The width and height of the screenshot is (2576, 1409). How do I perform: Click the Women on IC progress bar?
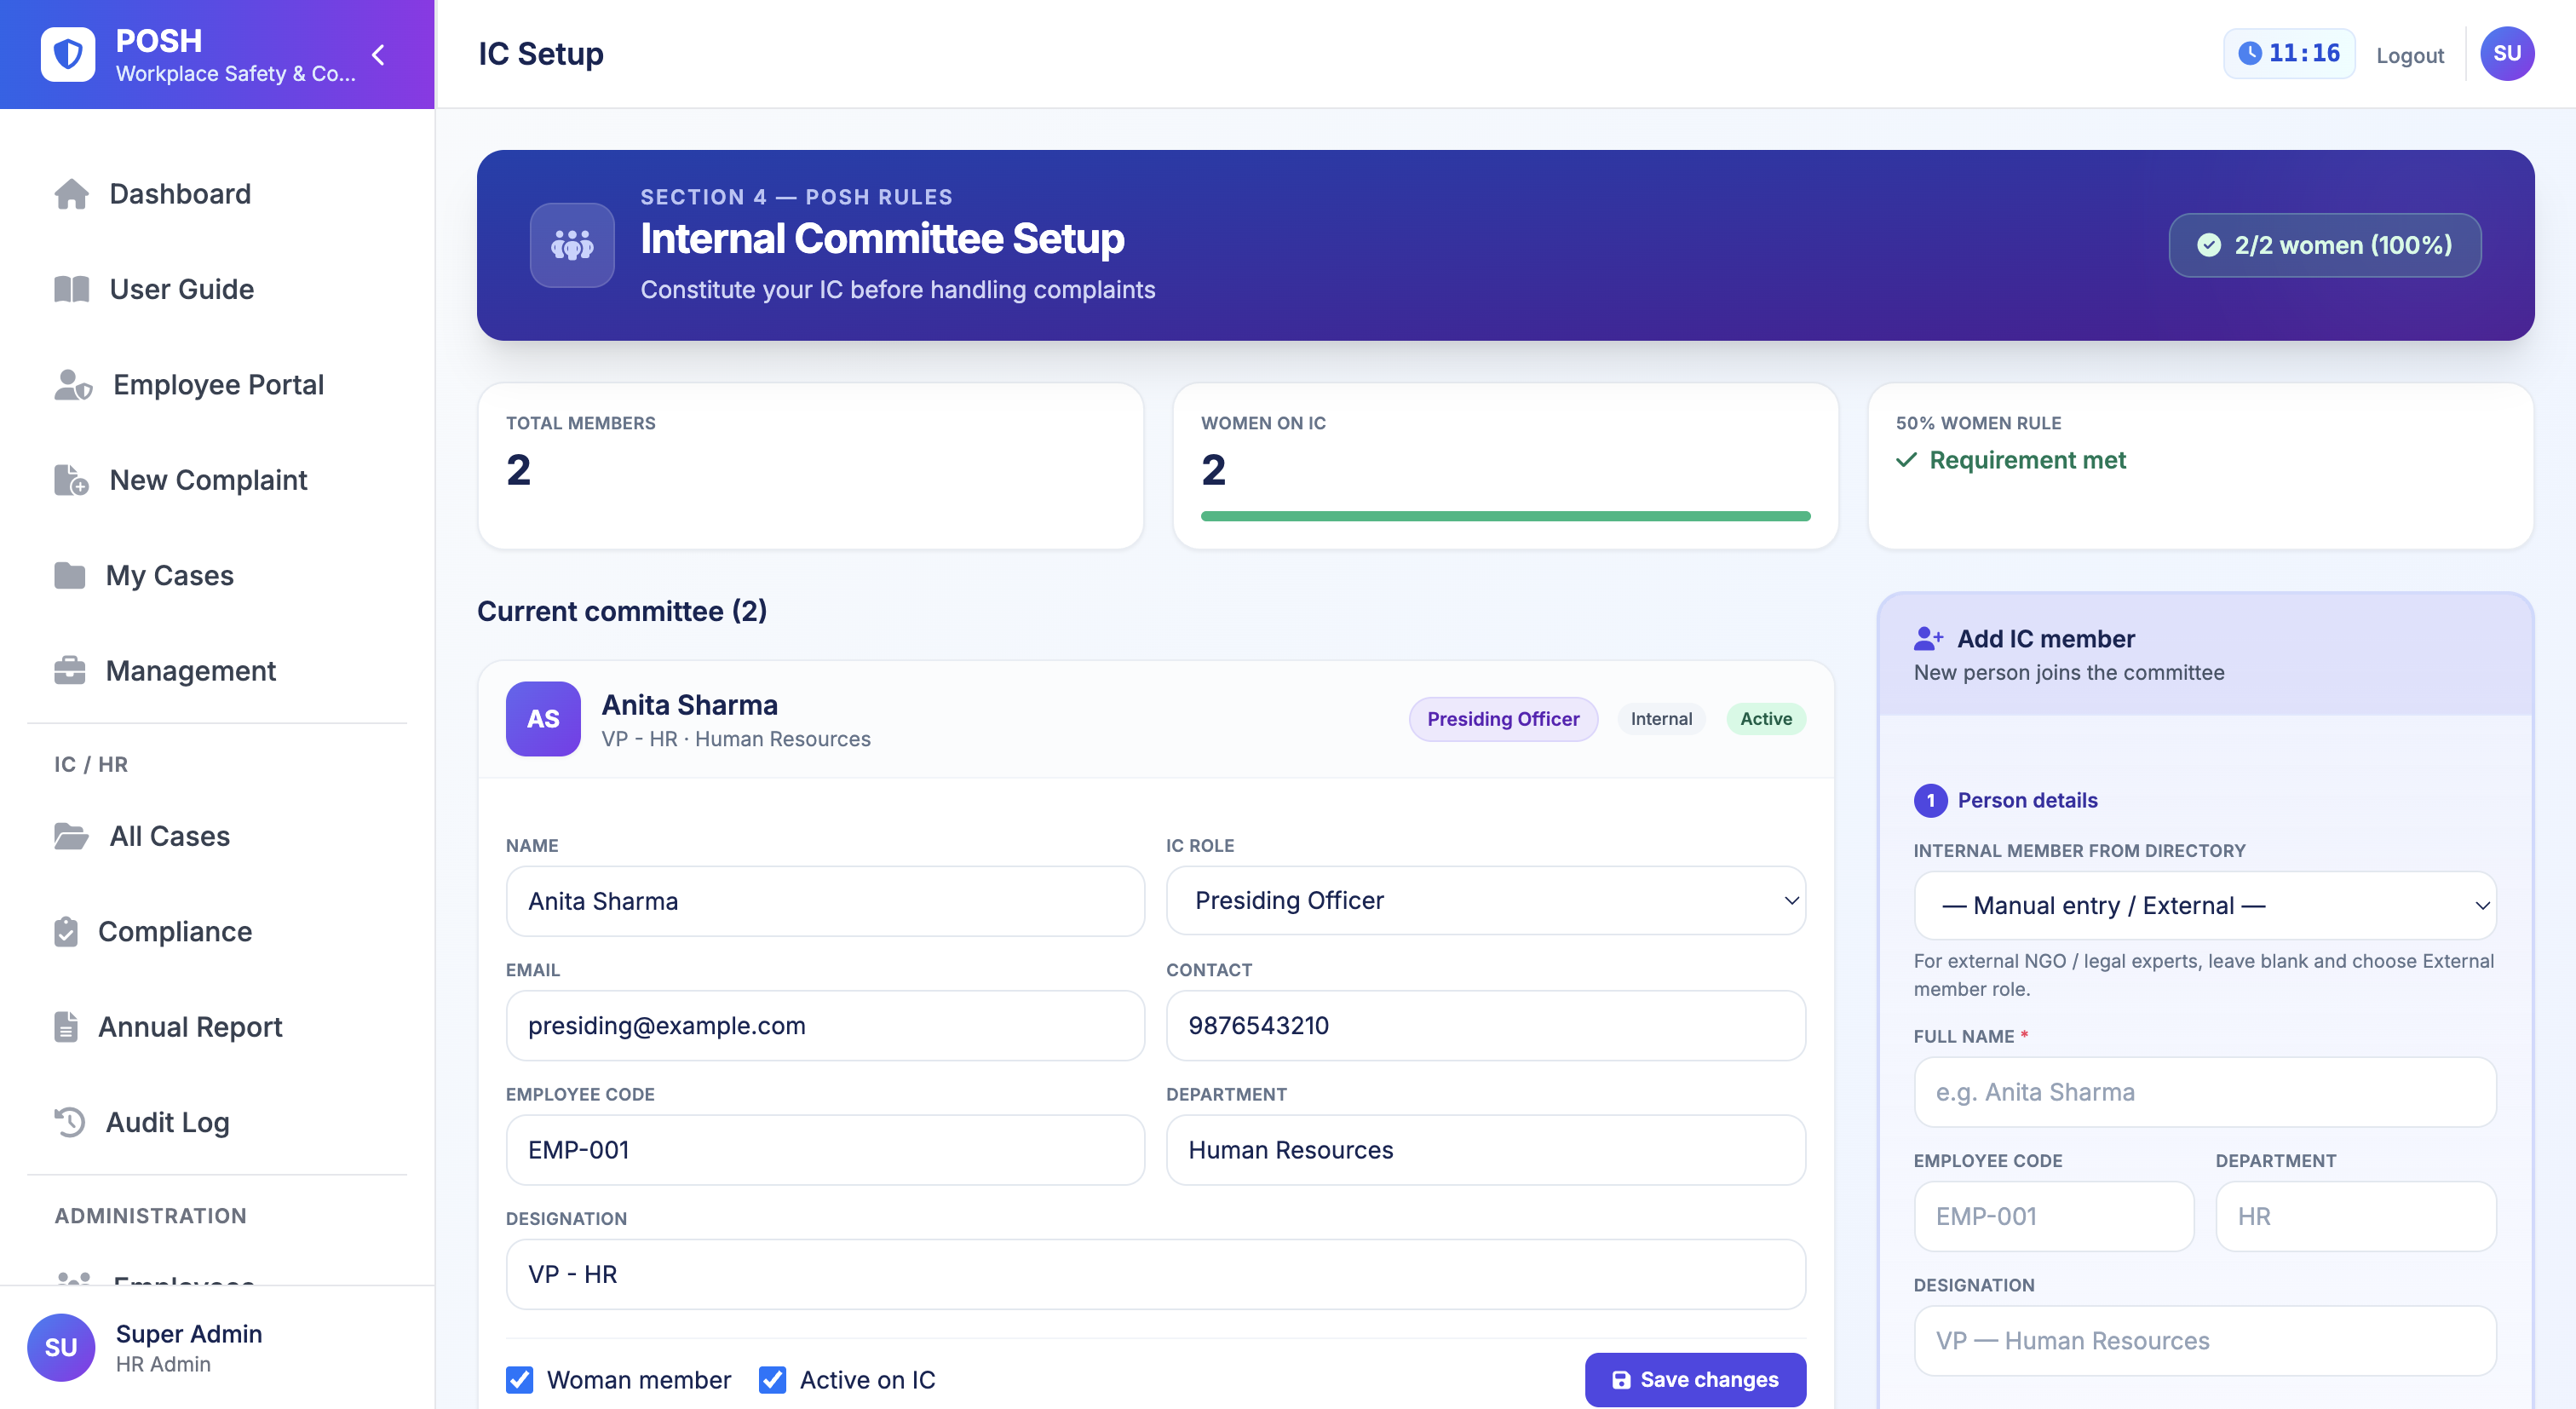click(x=1505, y=516)
